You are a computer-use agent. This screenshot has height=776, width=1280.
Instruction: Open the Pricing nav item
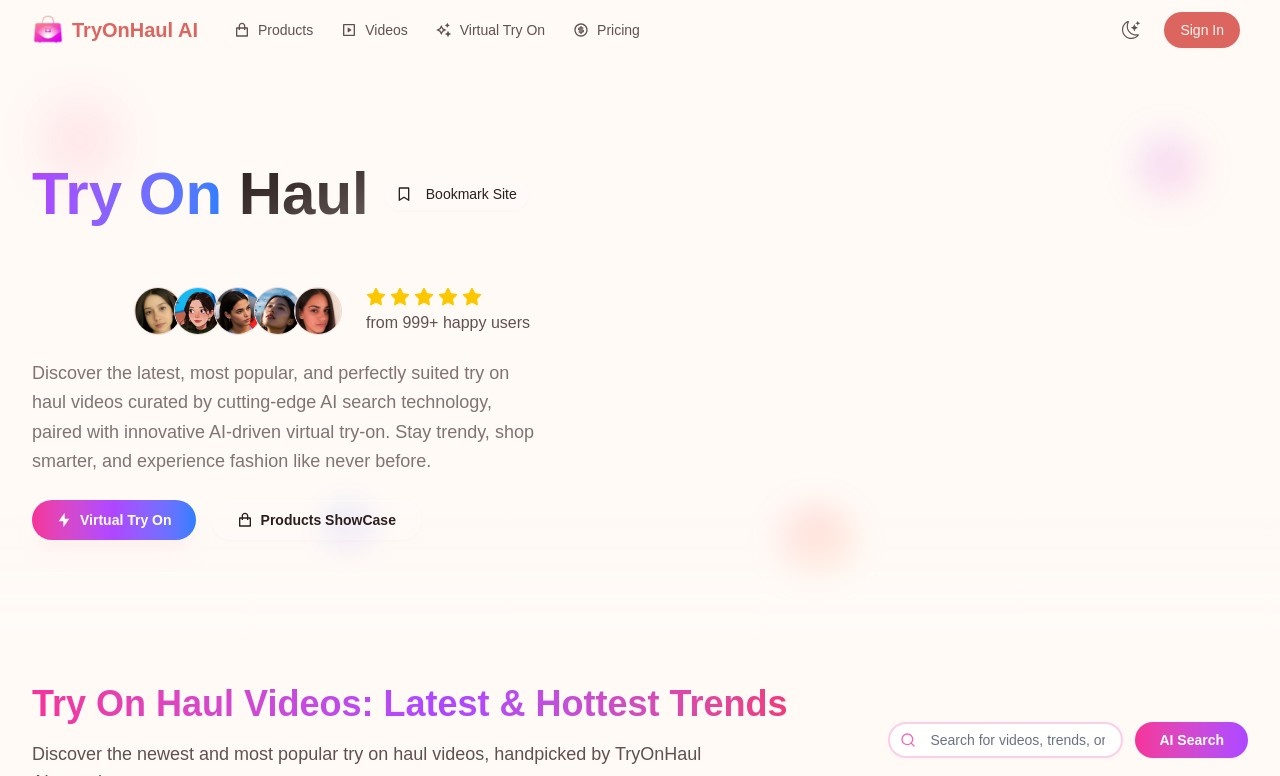[607, 30]
